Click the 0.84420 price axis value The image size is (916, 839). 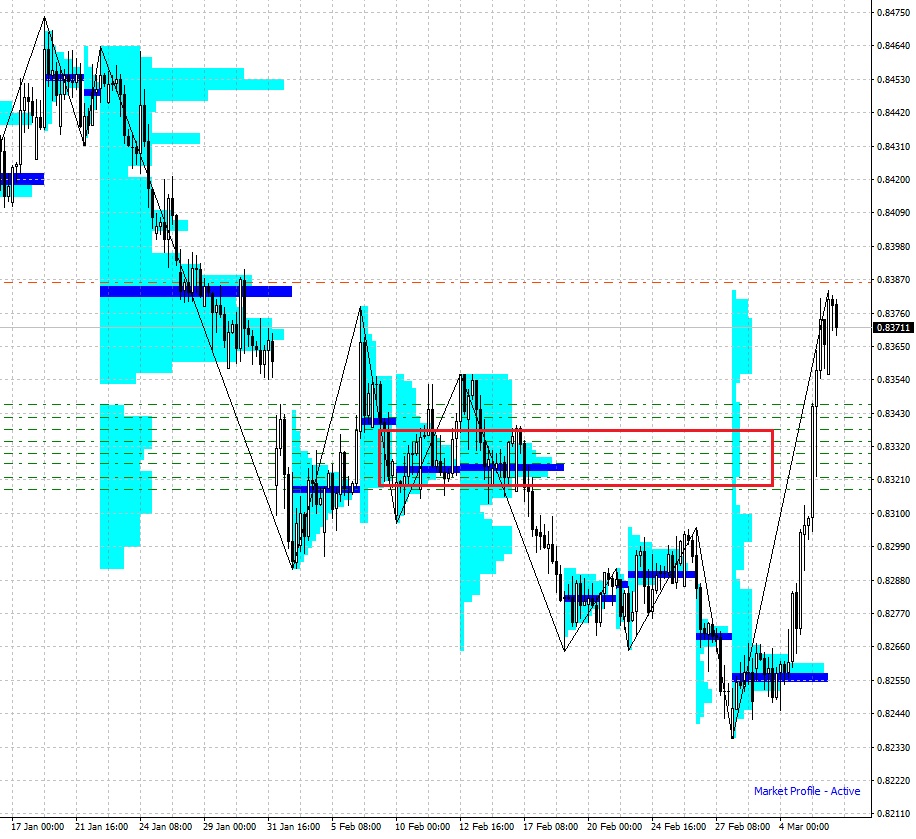pos(893,113)
